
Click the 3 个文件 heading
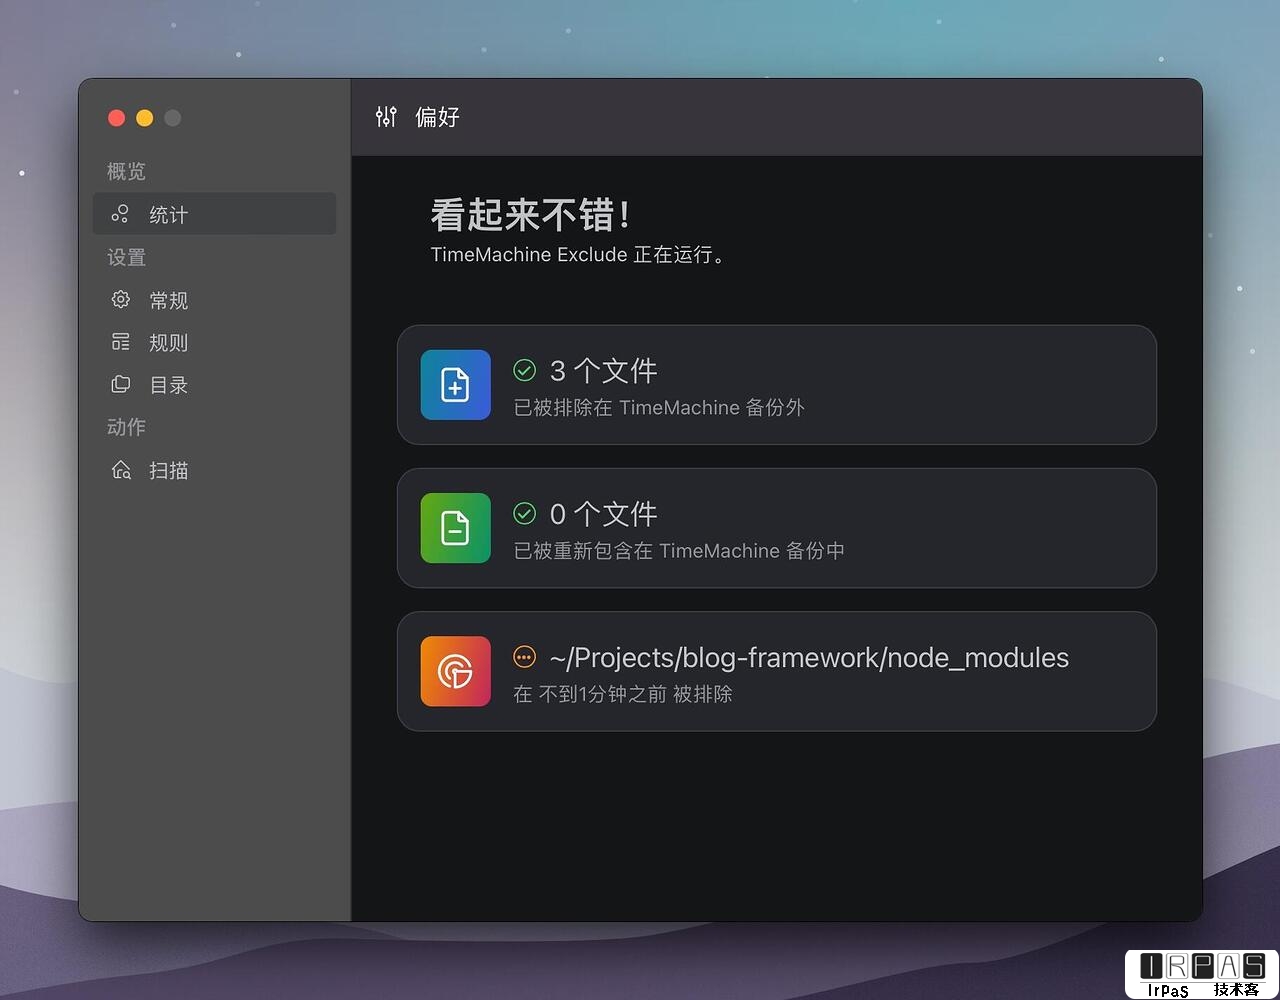click(x=604, y=371)
